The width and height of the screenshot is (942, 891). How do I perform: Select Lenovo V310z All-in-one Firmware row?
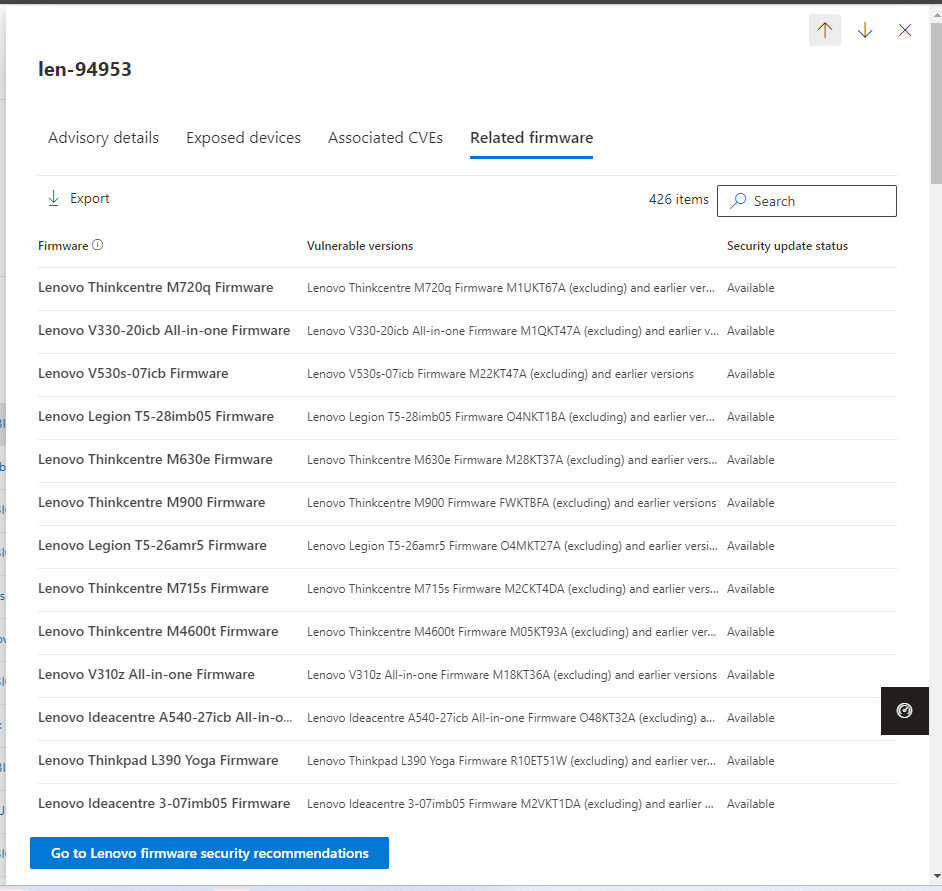[467, 675]
